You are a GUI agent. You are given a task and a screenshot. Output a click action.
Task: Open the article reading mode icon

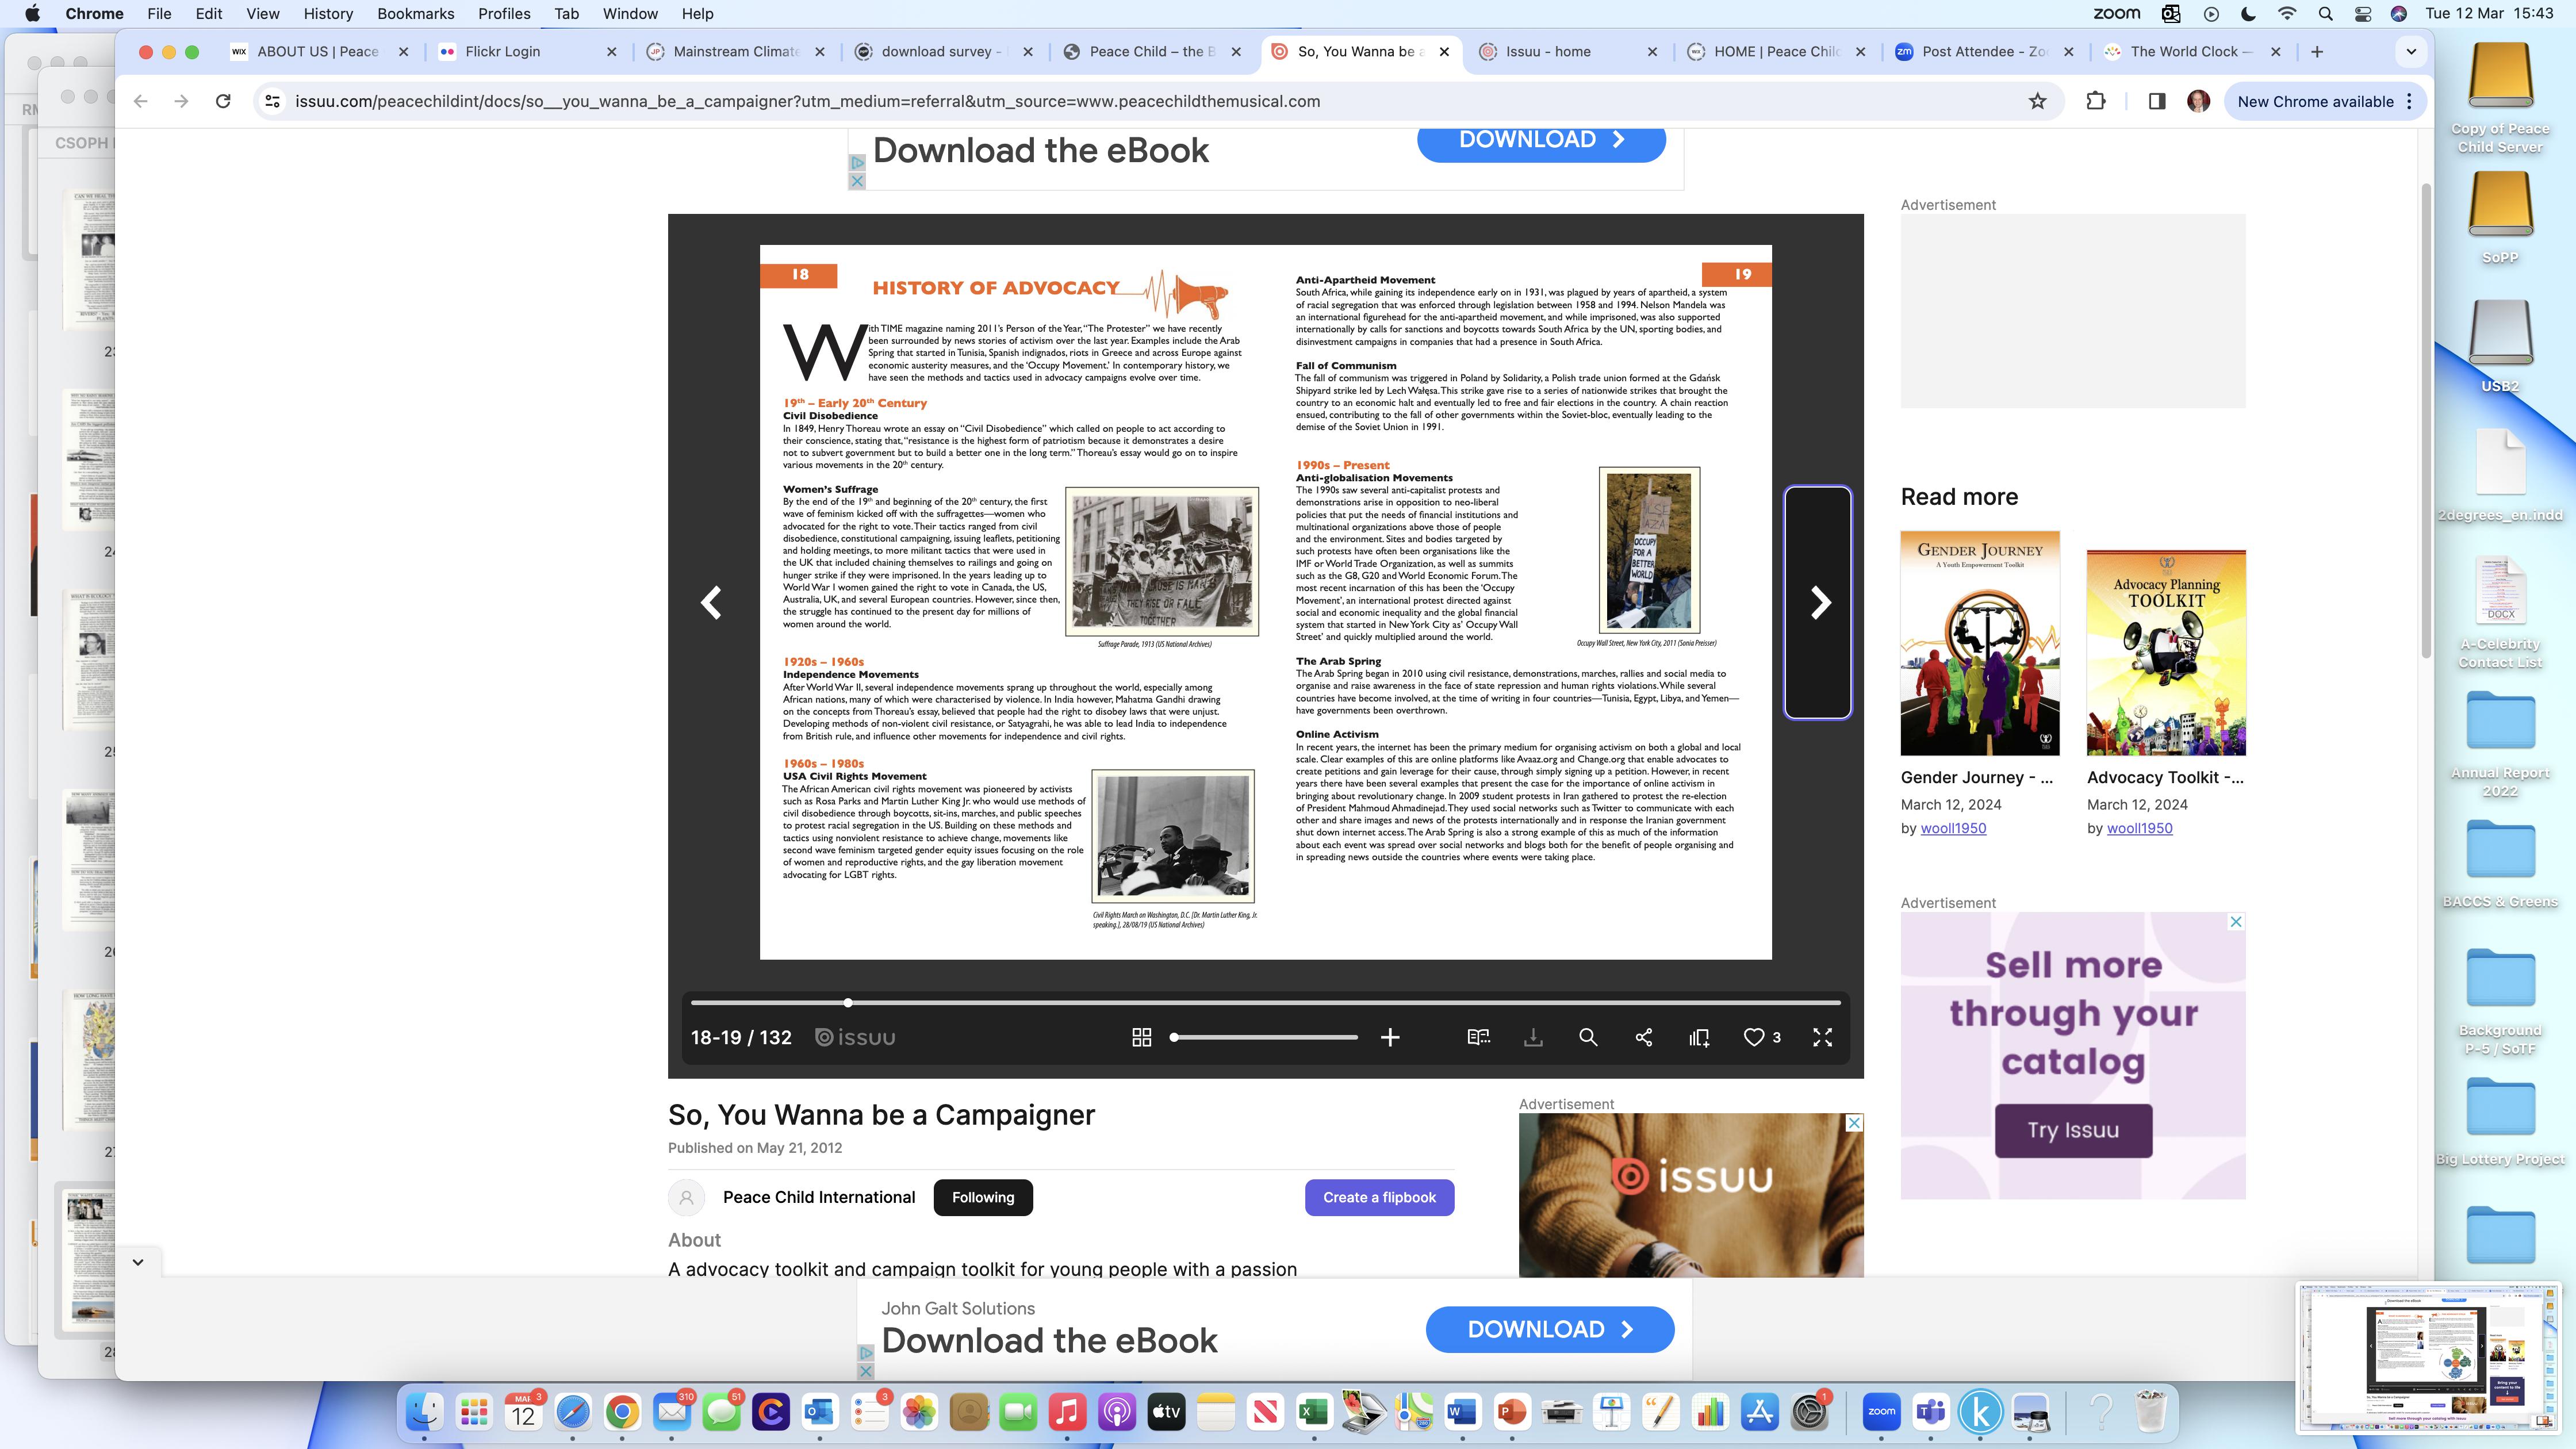(x=1478, y=1037)
